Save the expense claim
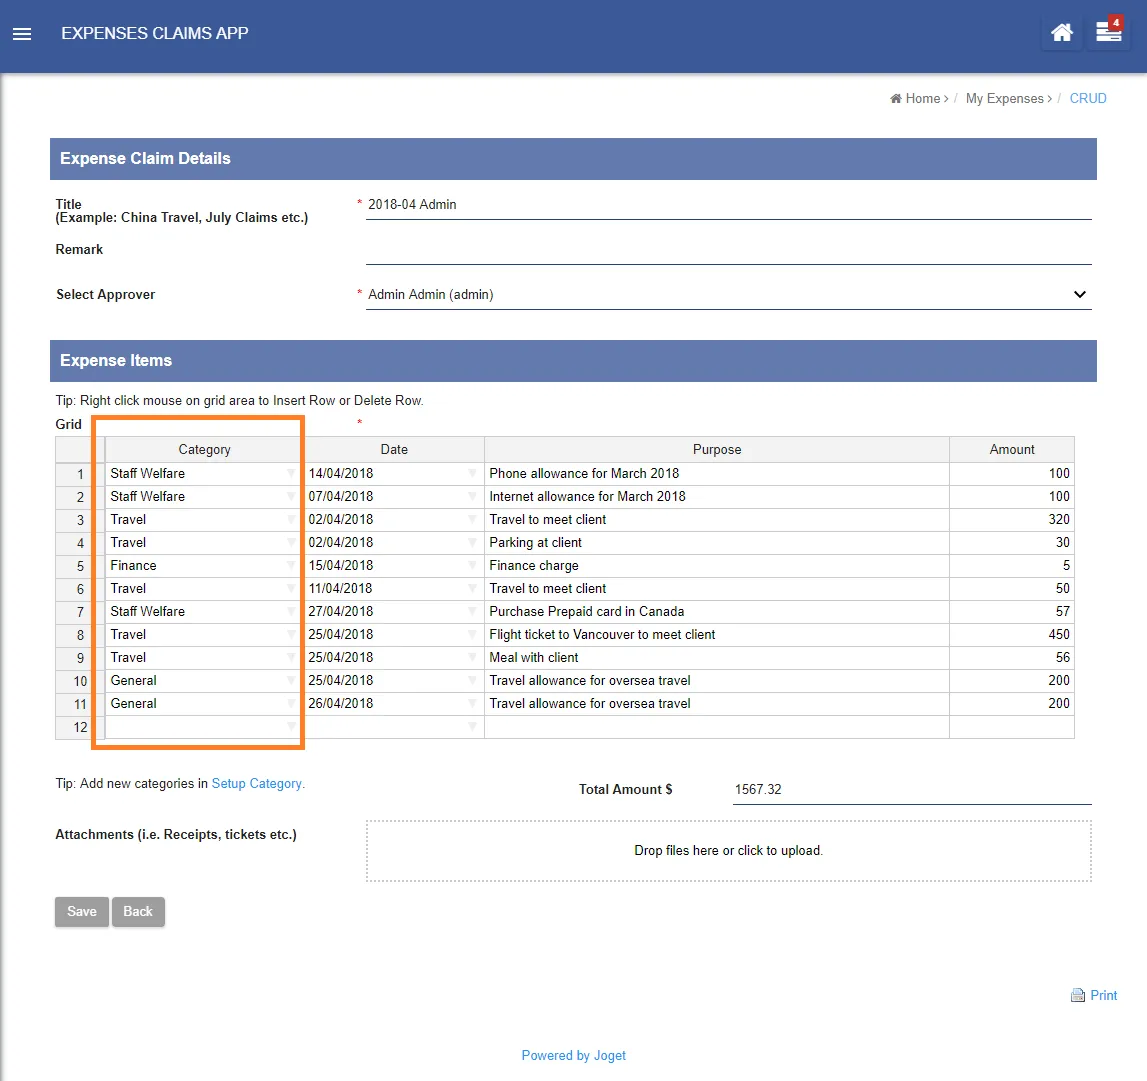This screenshot has width=1147, height=1081. [82, 911]
